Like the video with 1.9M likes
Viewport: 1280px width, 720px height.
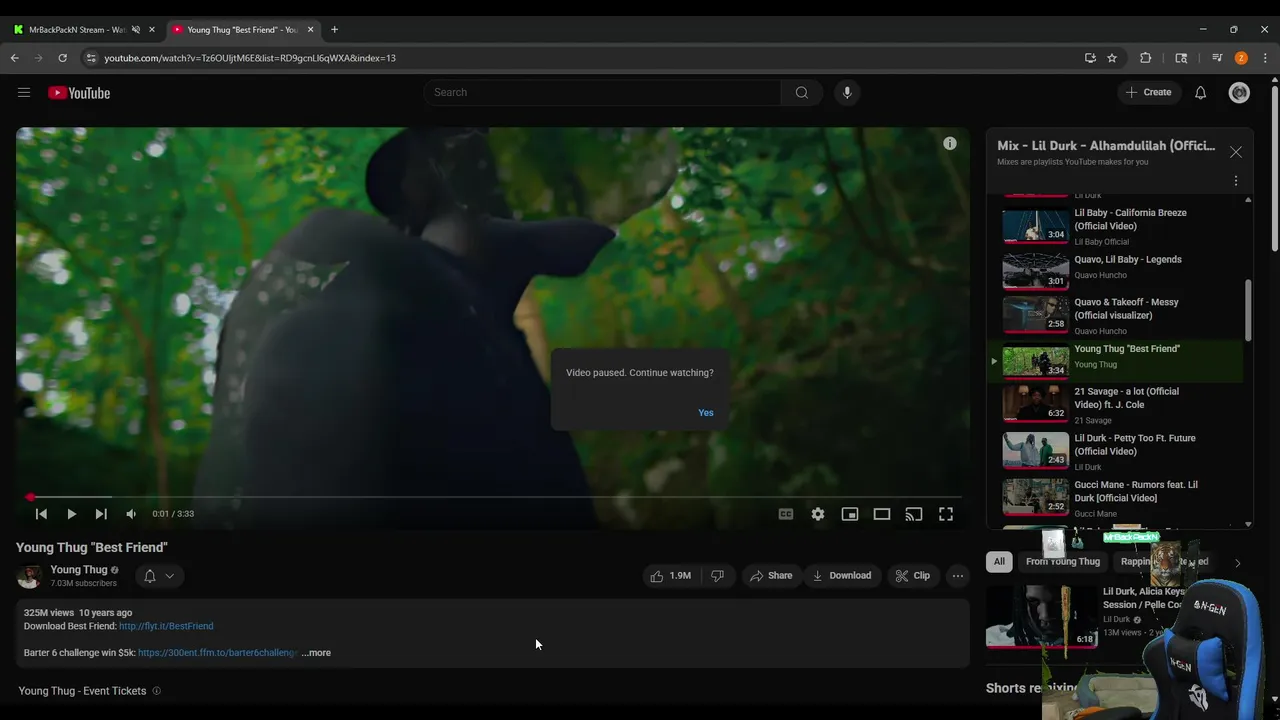point(671,576)
